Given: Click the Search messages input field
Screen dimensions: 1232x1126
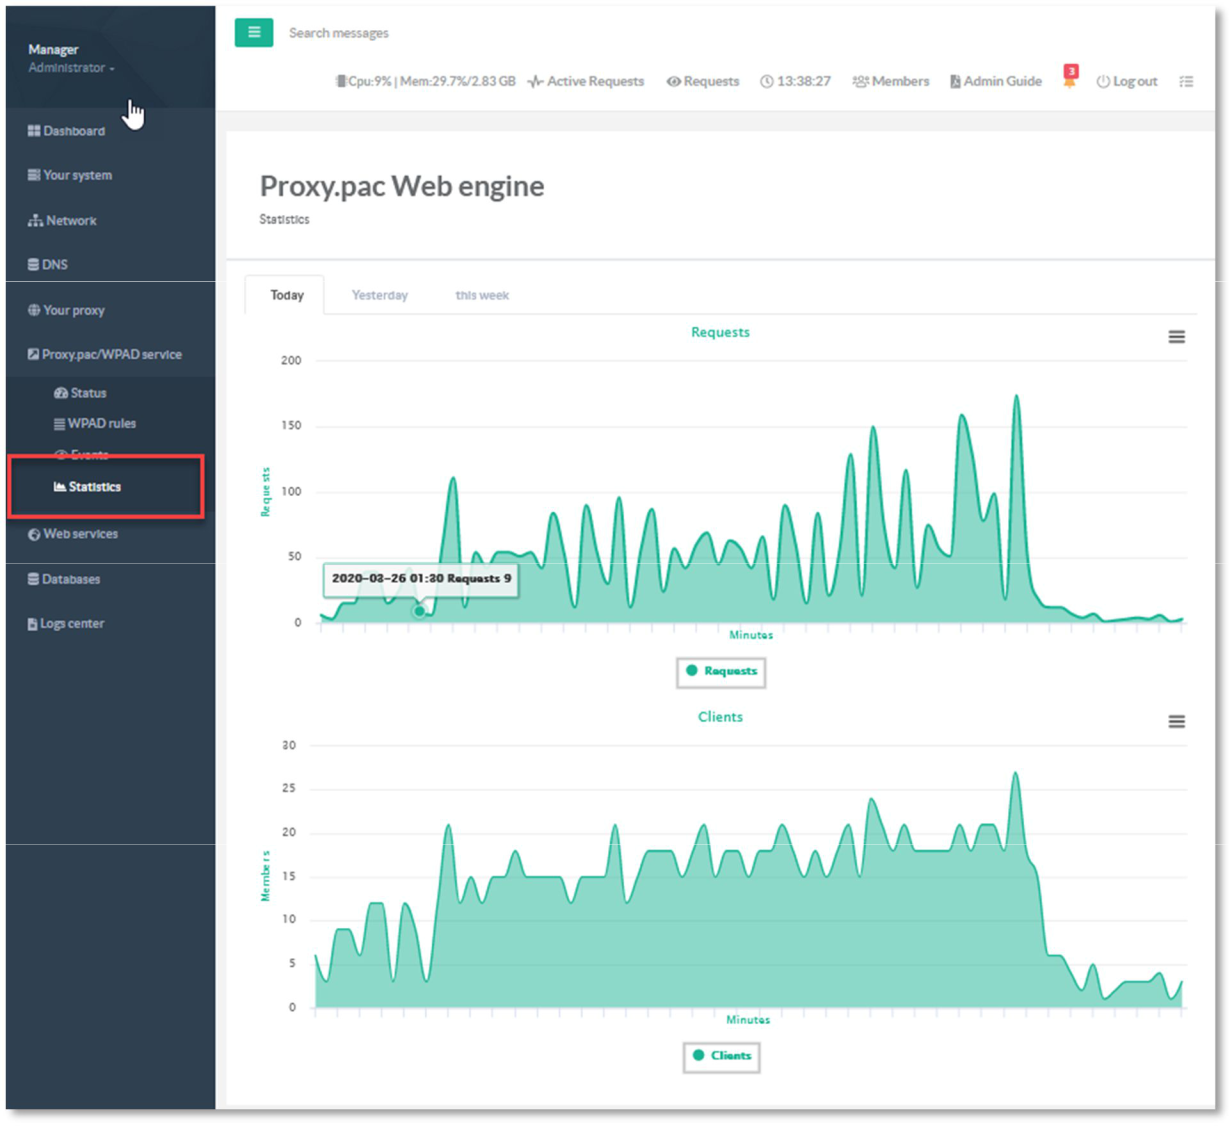Looking at the screenshot, I should point(339,34).
